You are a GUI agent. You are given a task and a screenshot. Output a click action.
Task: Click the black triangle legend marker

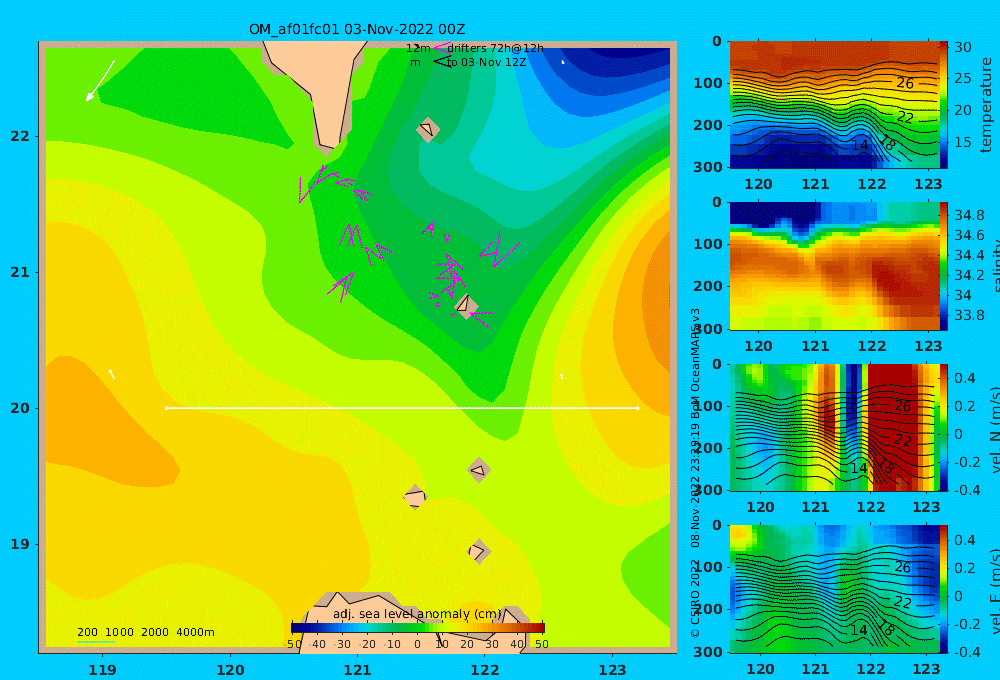tap(442, 62)
